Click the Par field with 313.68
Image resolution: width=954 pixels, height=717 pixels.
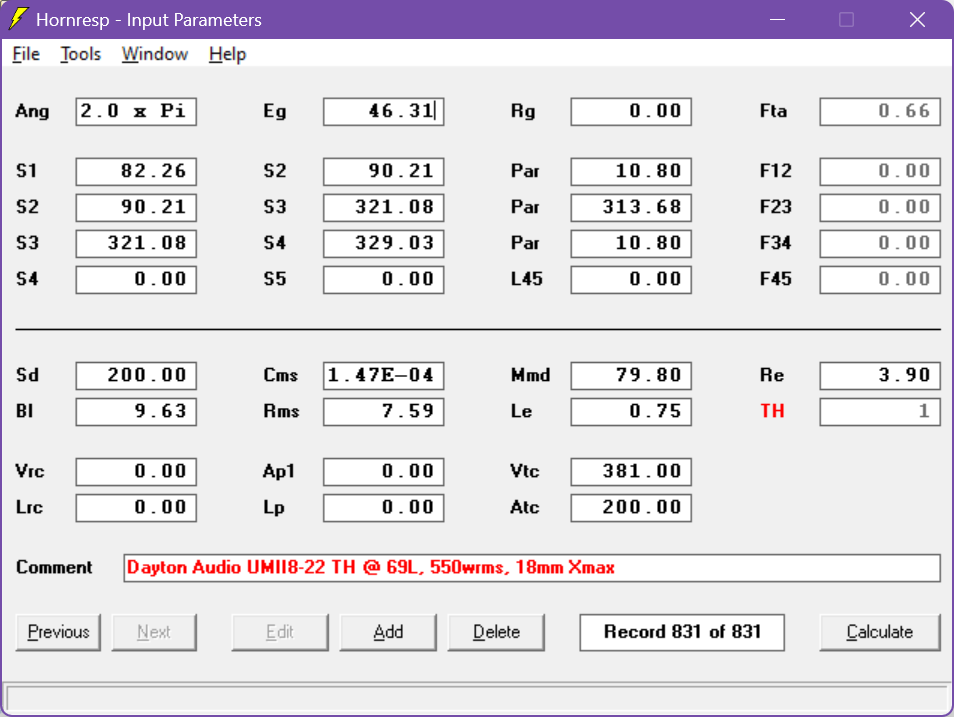(x=631, y=207)
